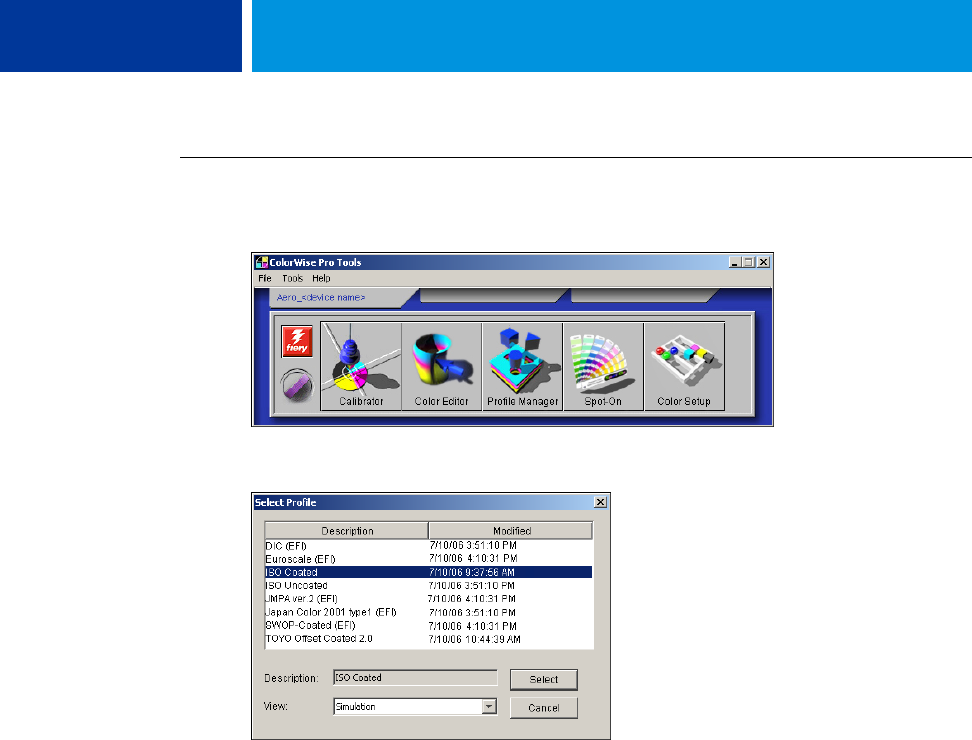Click the red Fiery logo icon
Viewport: 972px width, 740px height.
[x=297, y=341]
